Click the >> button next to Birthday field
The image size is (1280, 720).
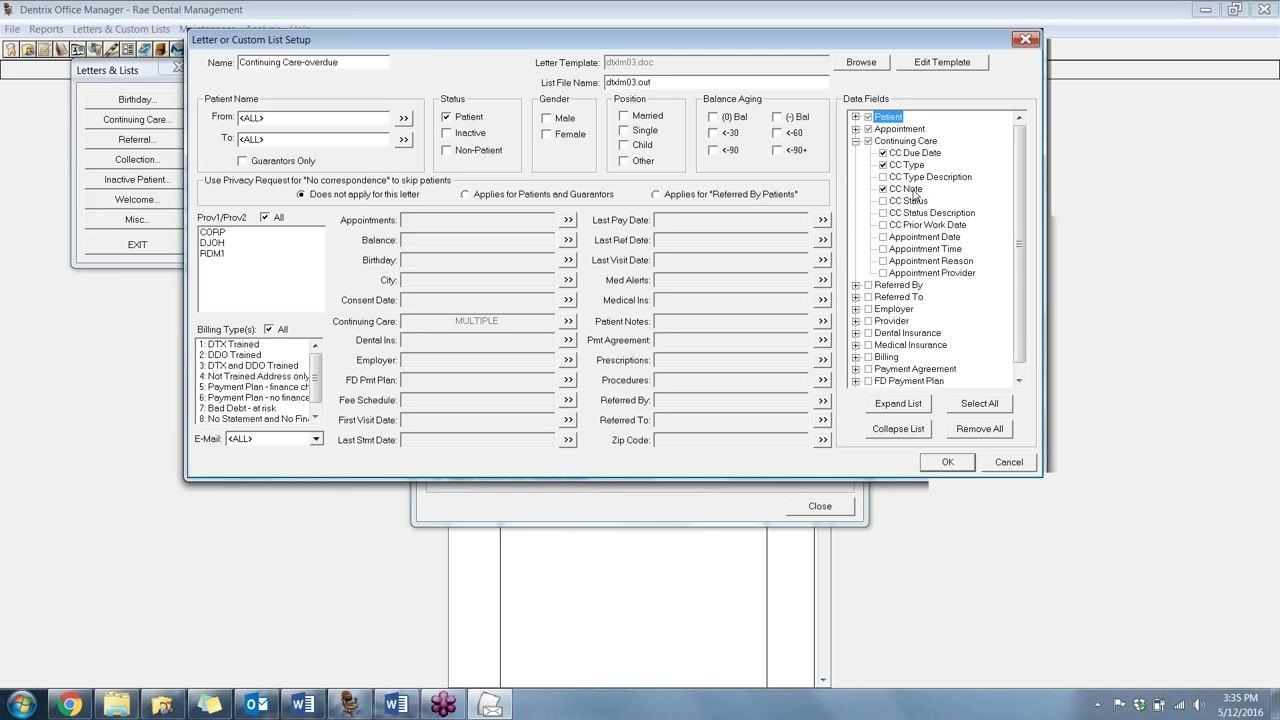click(568, 260)
